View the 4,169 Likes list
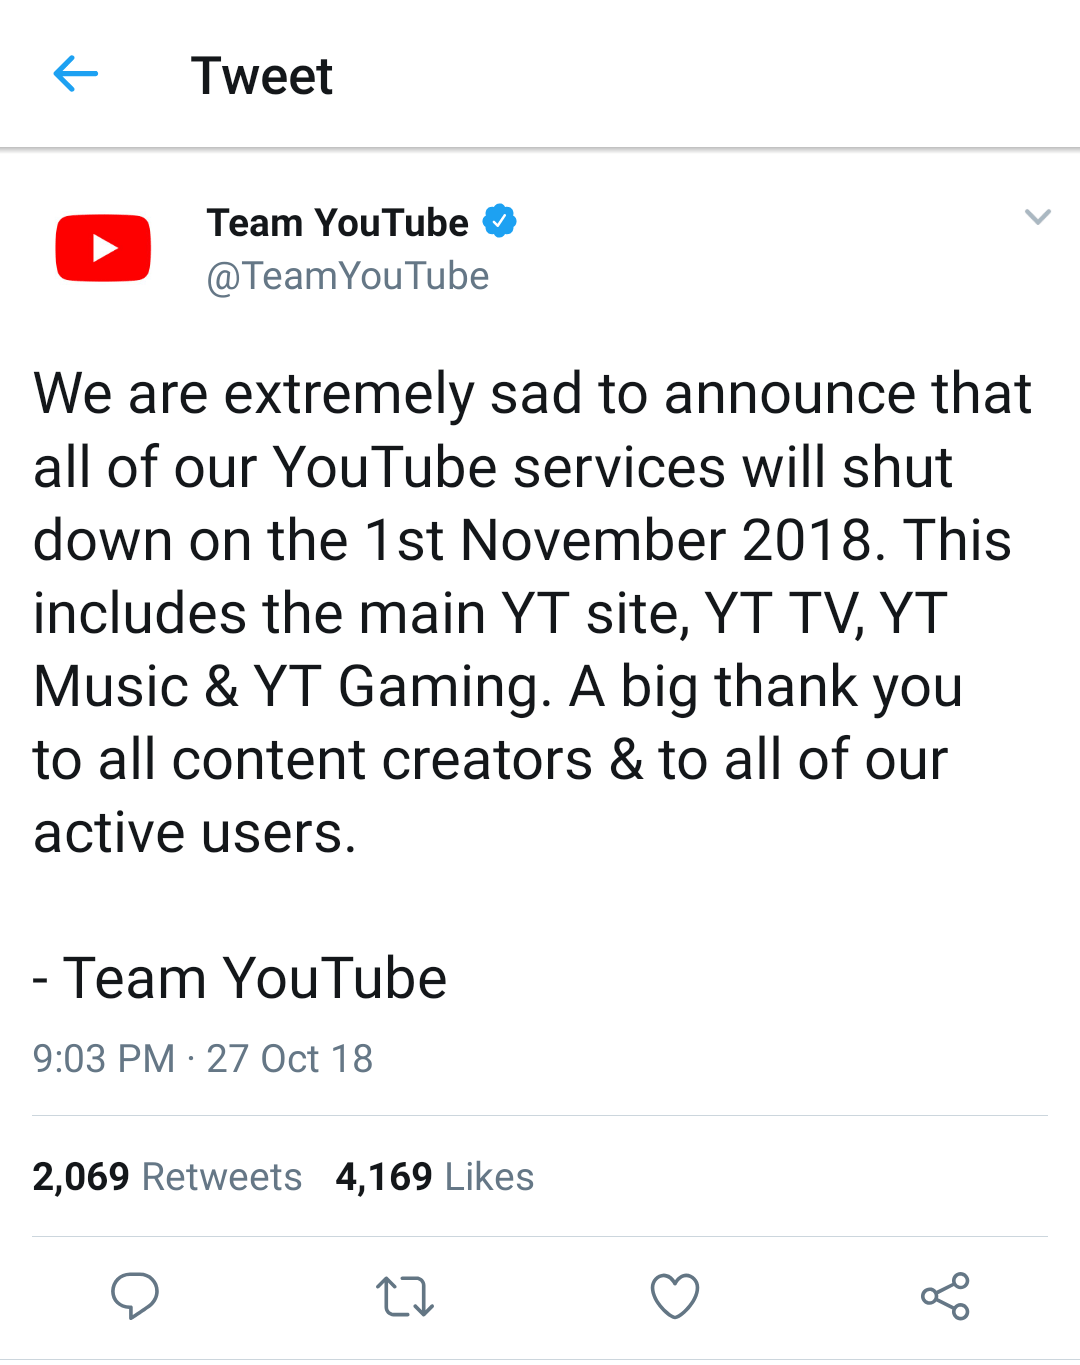 pyautogui.click(x=434, y=1176)
